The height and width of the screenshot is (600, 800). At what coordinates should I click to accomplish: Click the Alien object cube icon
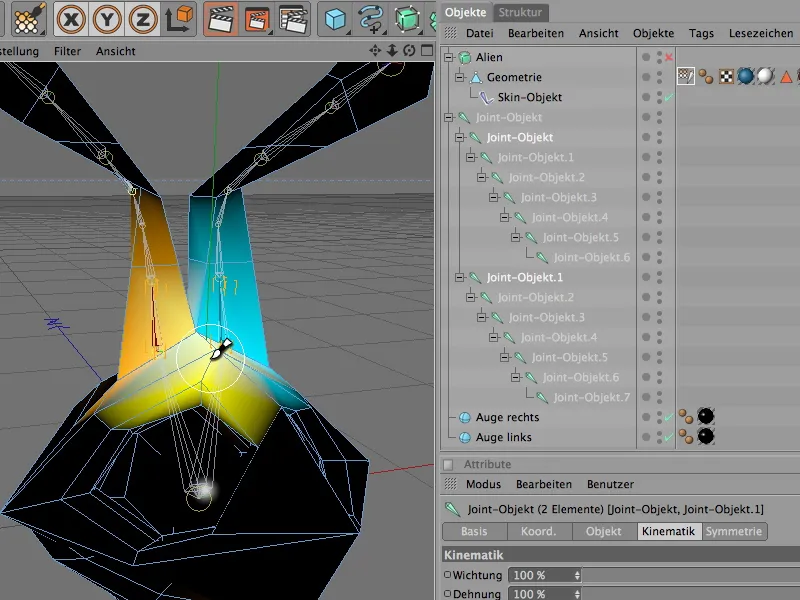pos(464,57)
